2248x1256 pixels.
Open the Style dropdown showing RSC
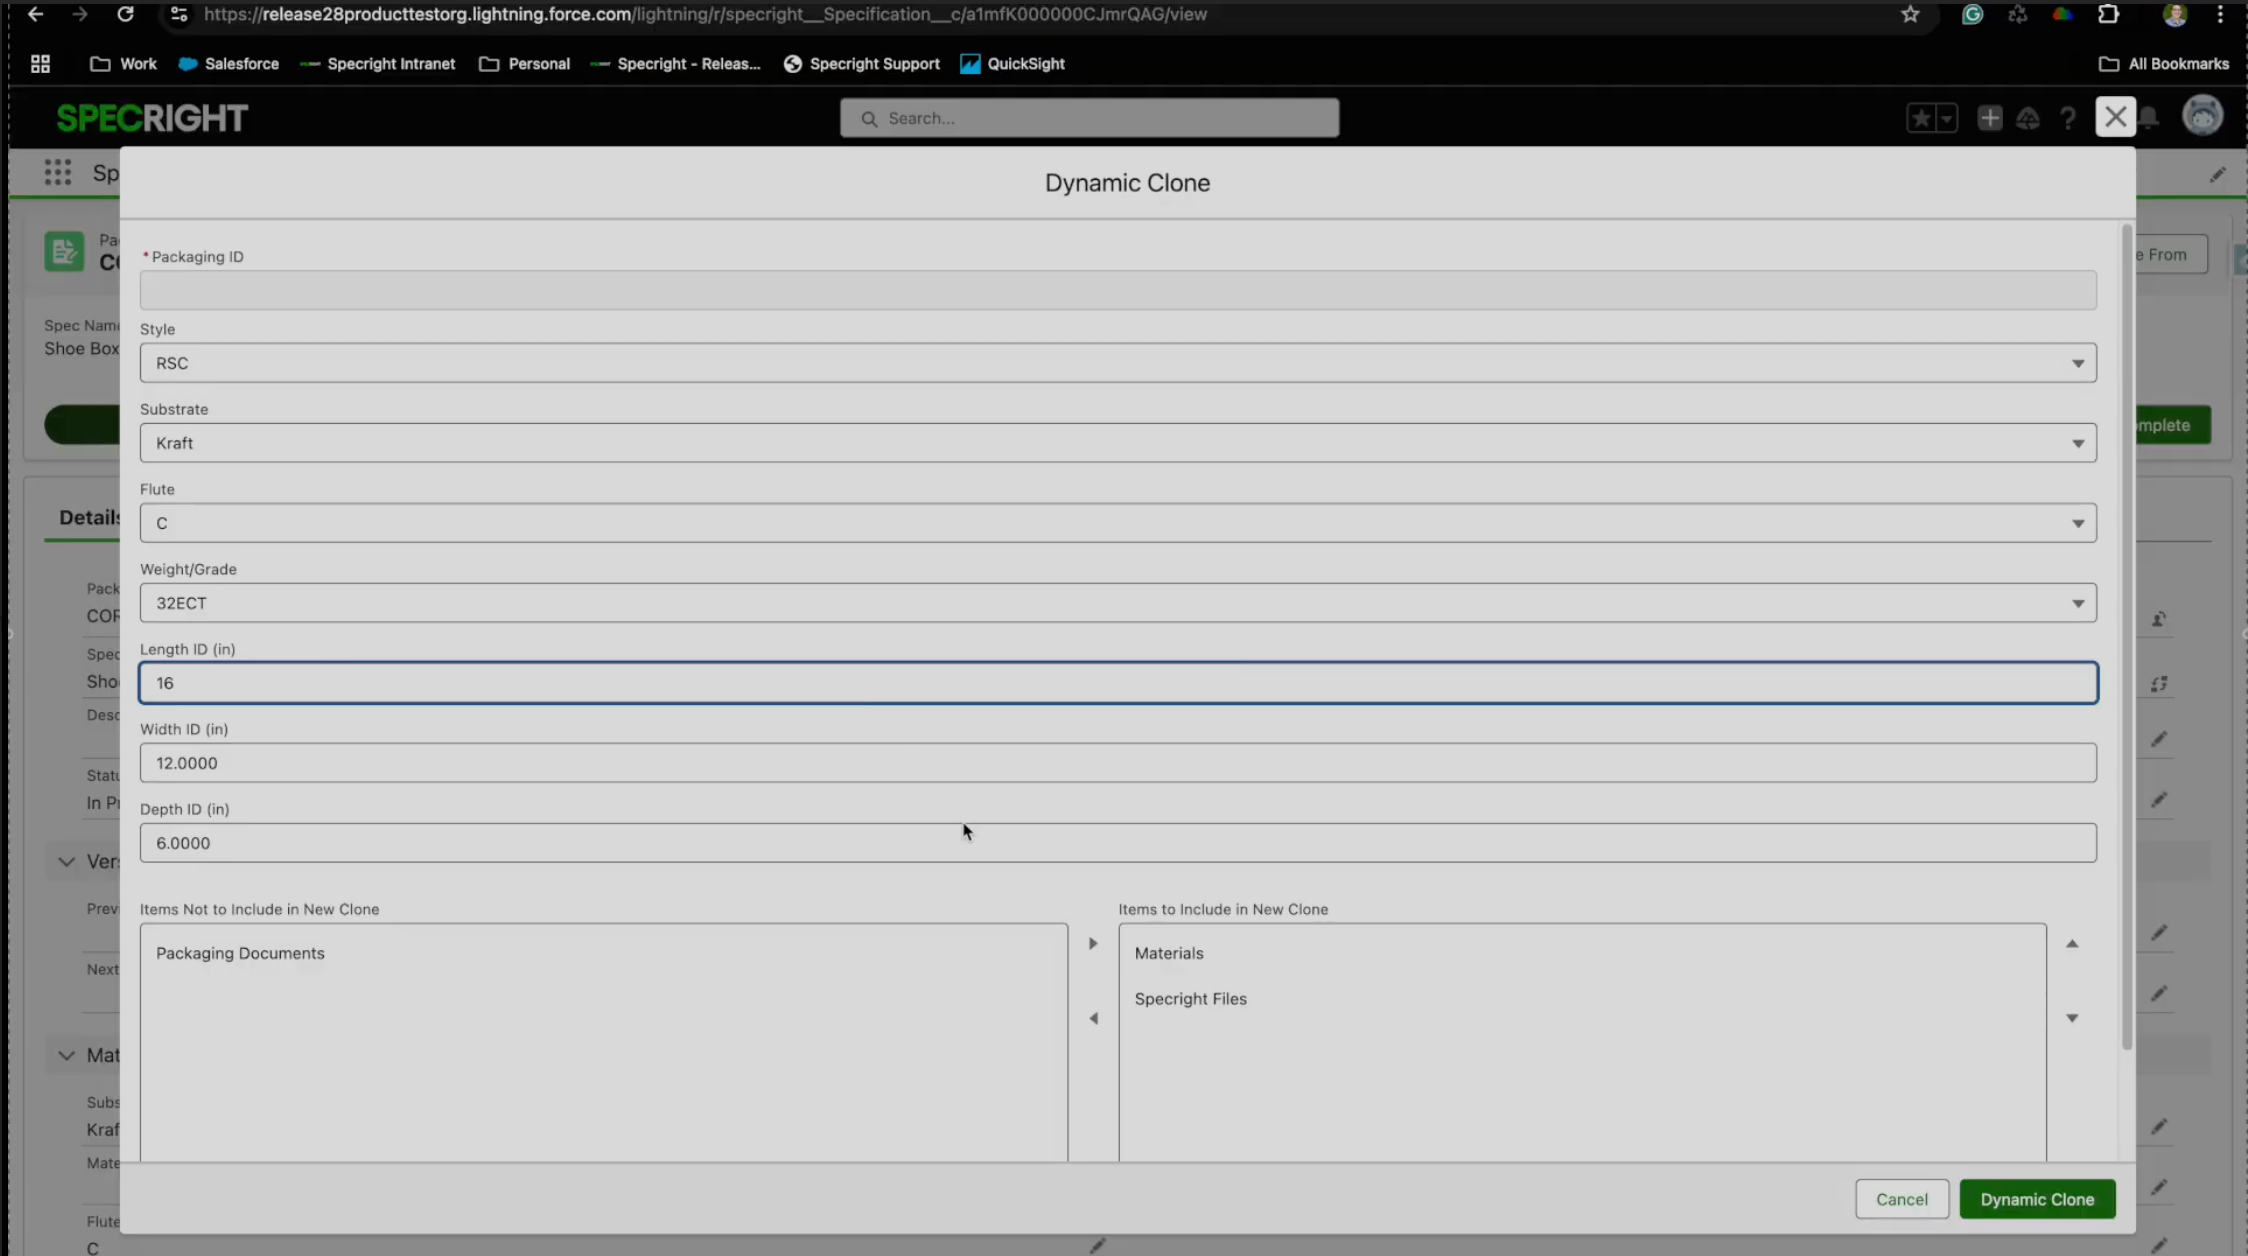click(x=1117, y=363)
